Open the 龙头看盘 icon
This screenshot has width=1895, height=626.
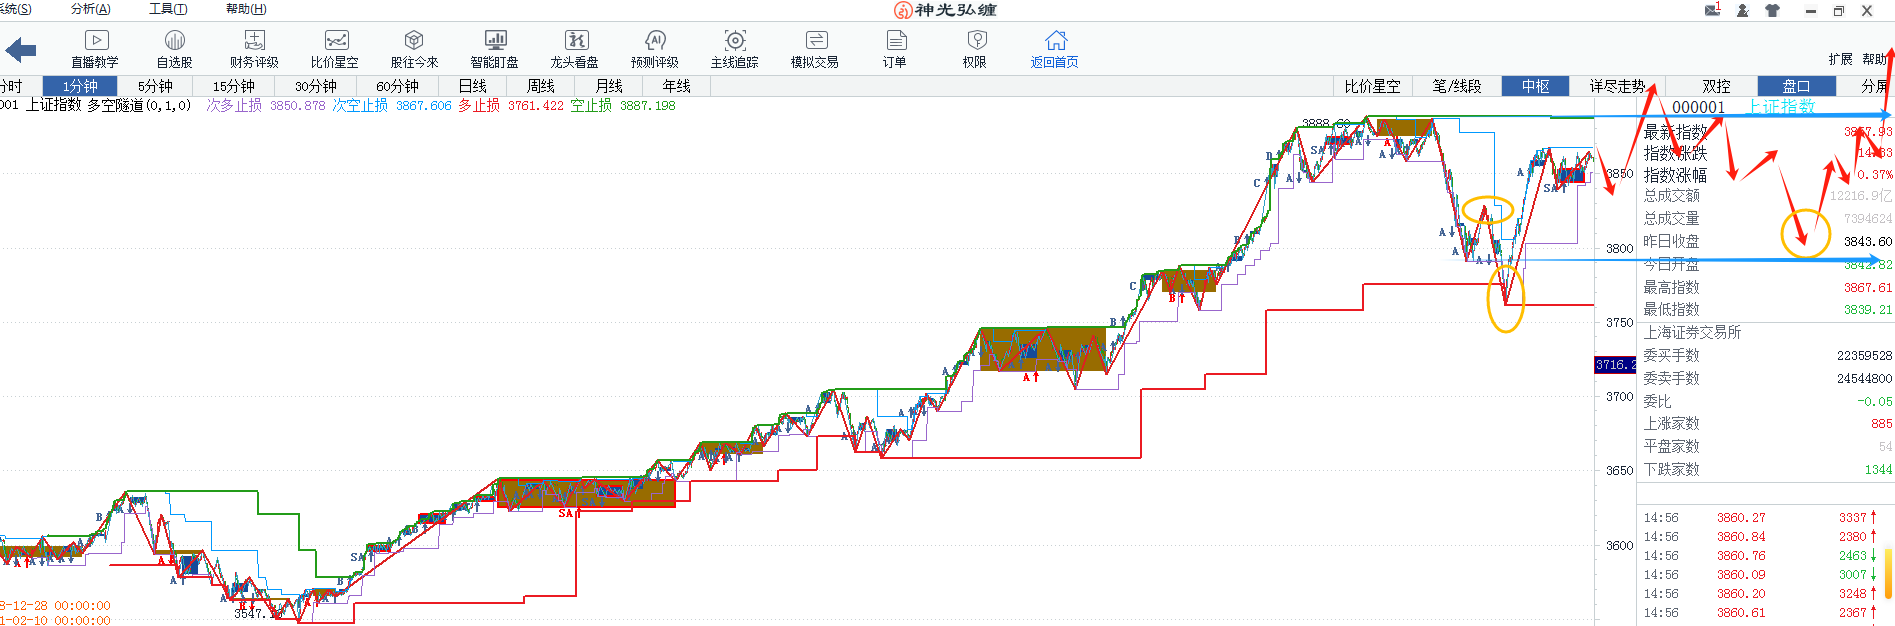(x=575, y=49)
